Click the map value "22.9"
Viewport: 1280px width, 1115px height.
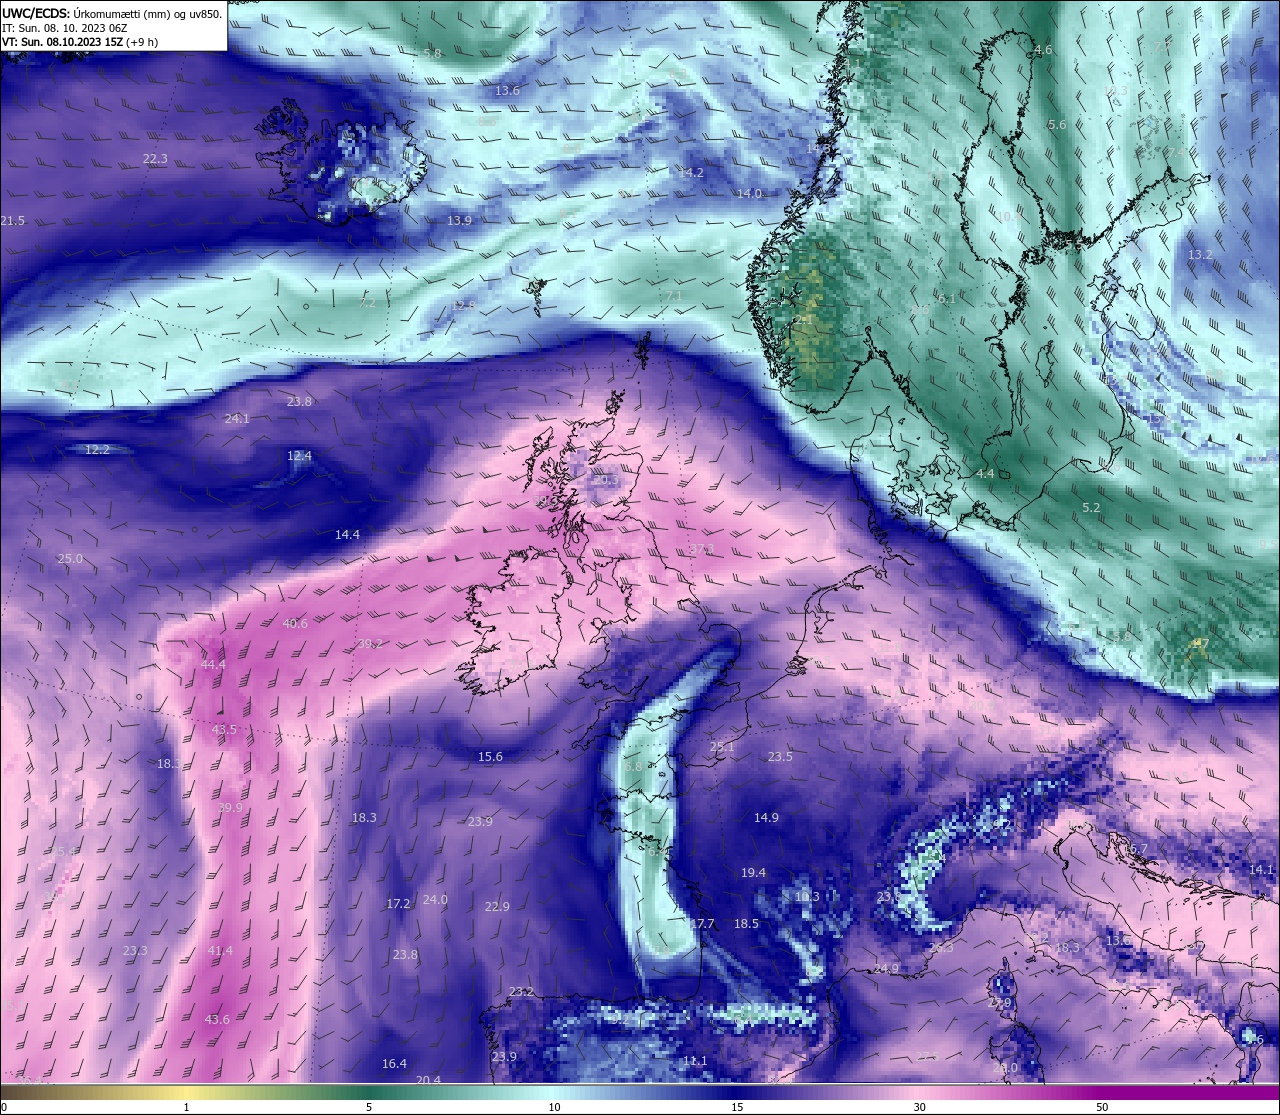[497, 907]
